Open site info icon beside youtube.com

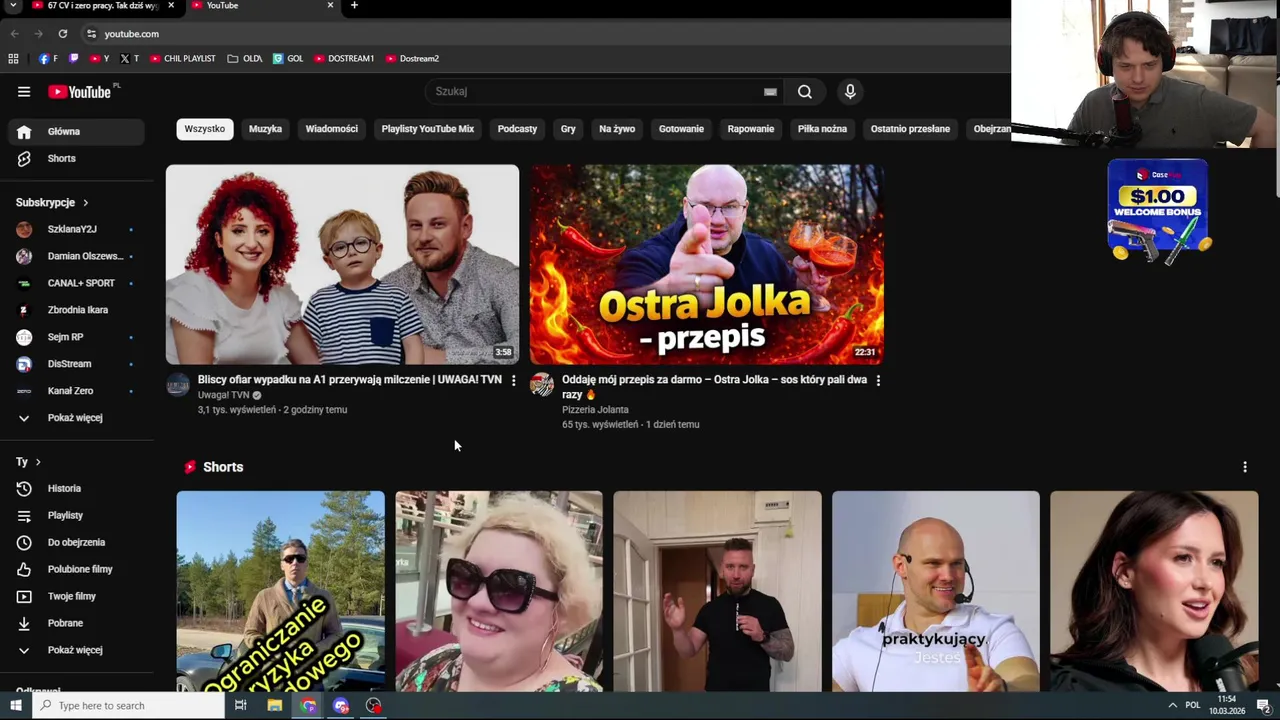pyautogui.click(x=91, y=34)
